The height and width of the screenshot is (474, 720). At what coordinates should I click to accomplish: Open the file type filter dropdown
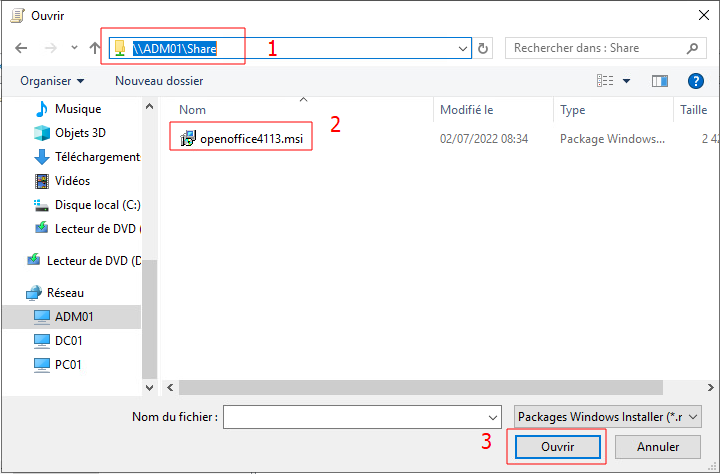pos(607,416)
